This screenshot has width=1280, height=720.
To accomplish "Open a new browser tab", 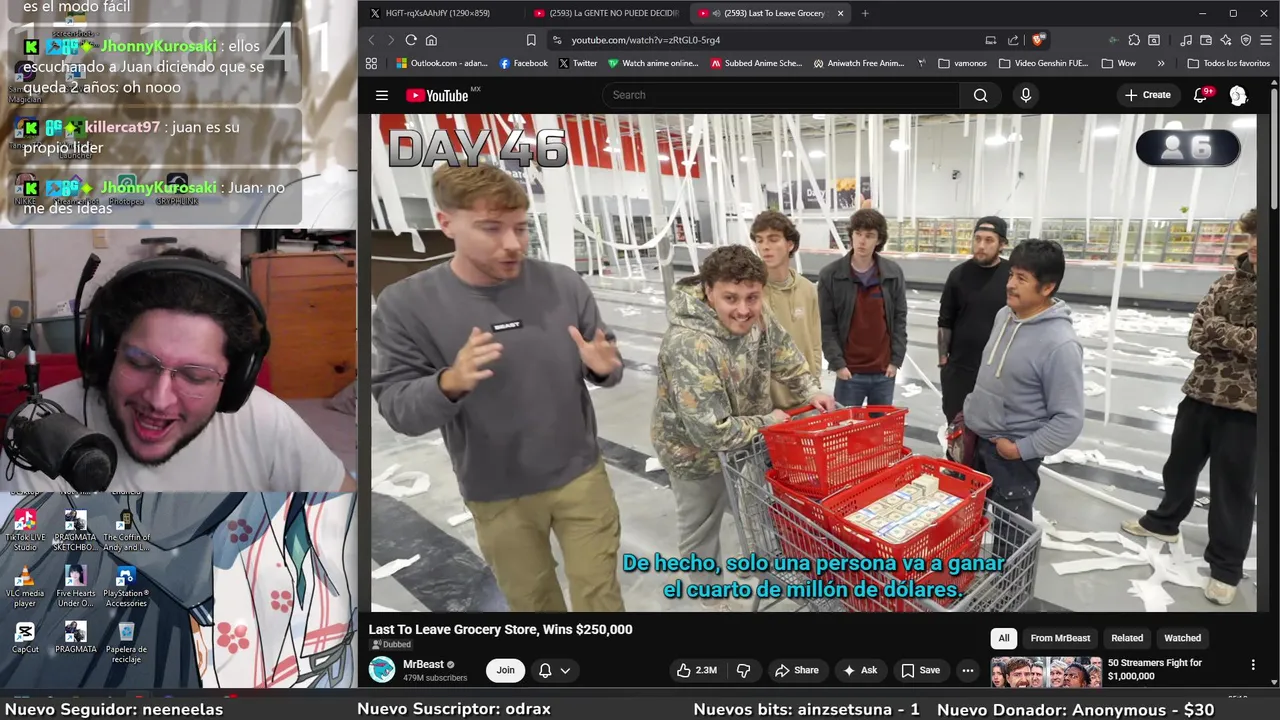I will (x=865, y=13).
